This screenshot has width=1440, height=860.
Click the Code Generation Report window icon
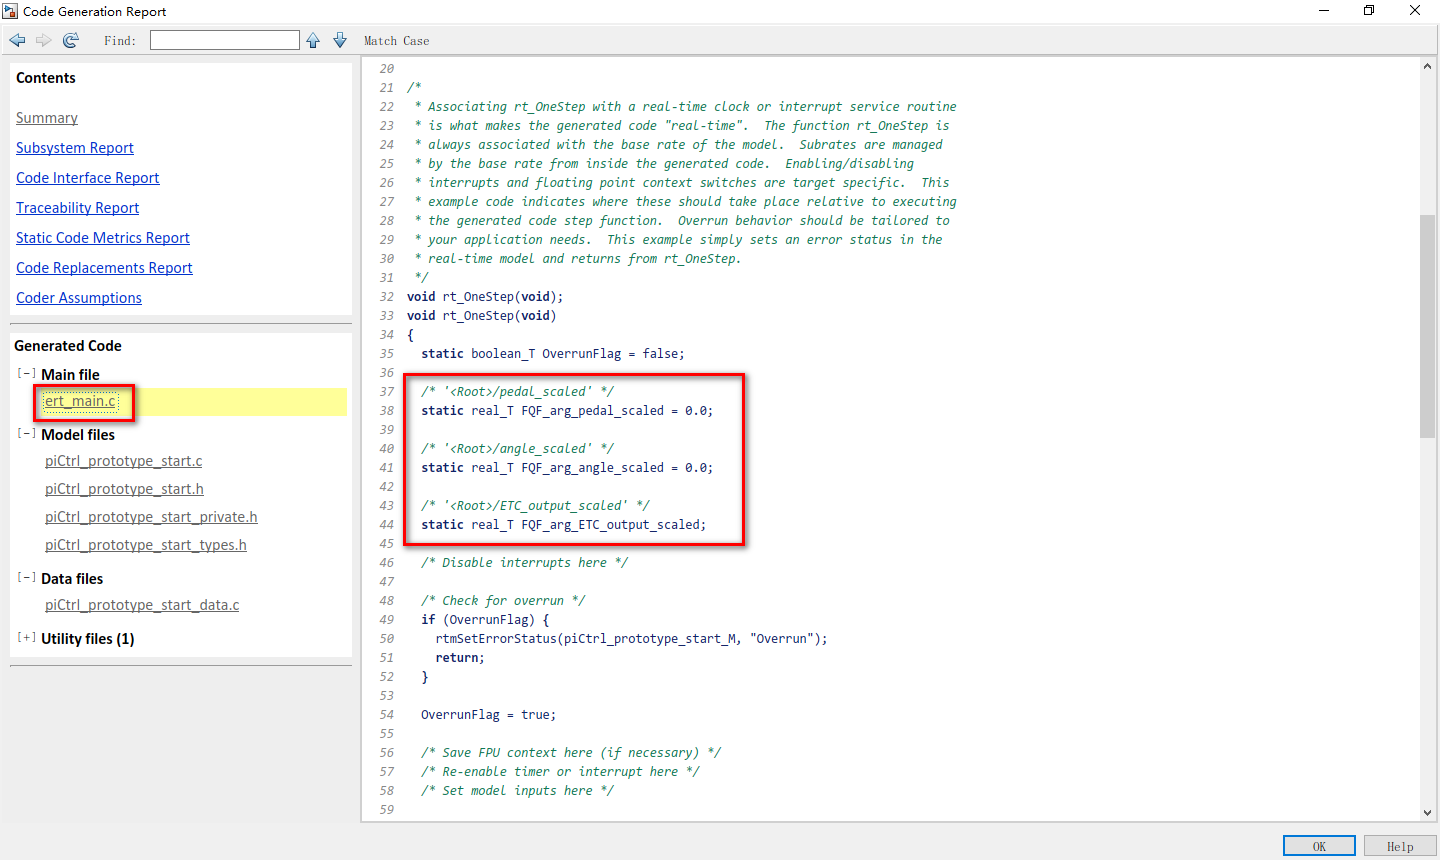10,11
